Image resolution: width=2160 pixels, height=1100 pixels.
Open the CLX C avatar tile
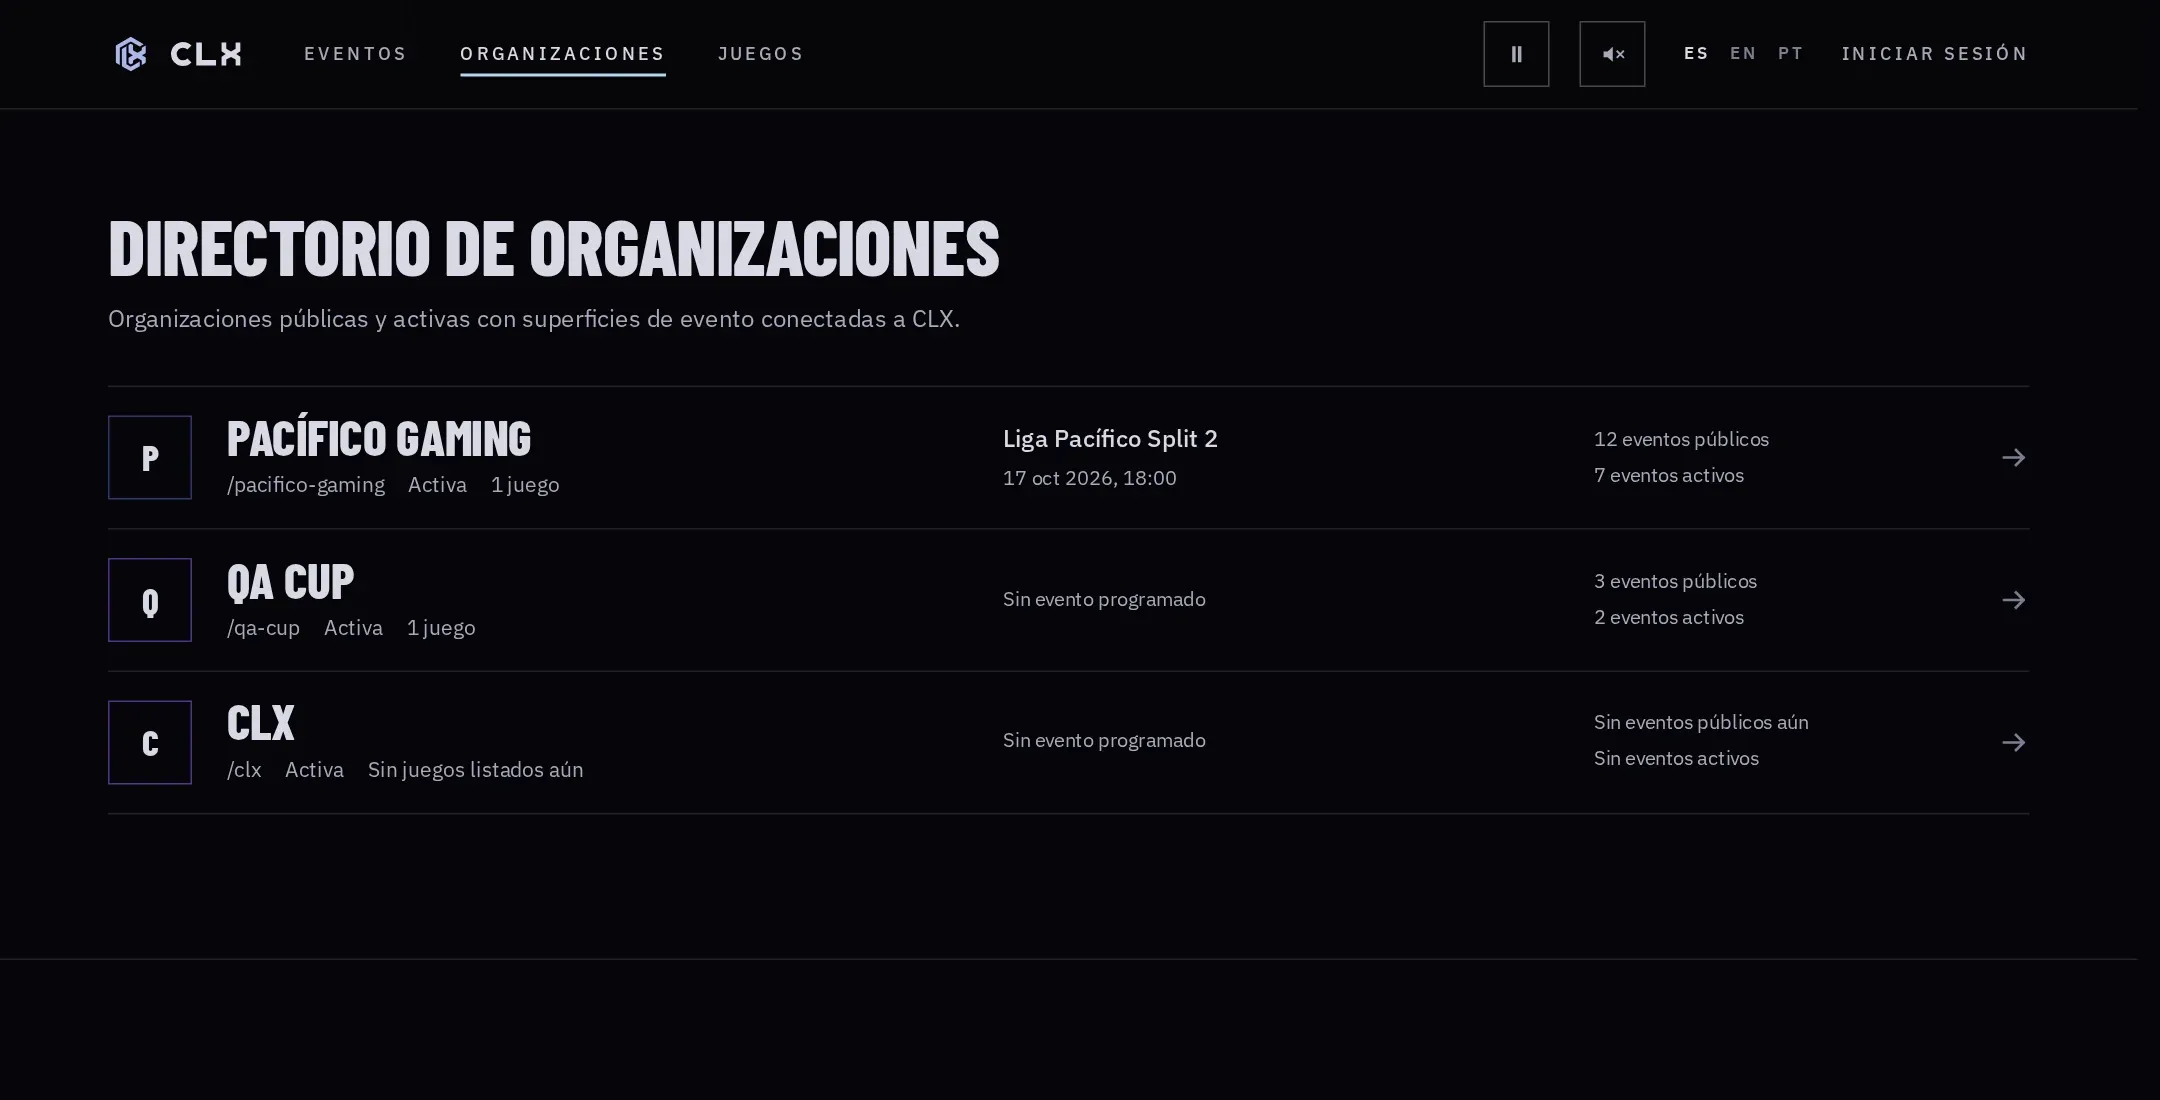[x=150, y=742]
